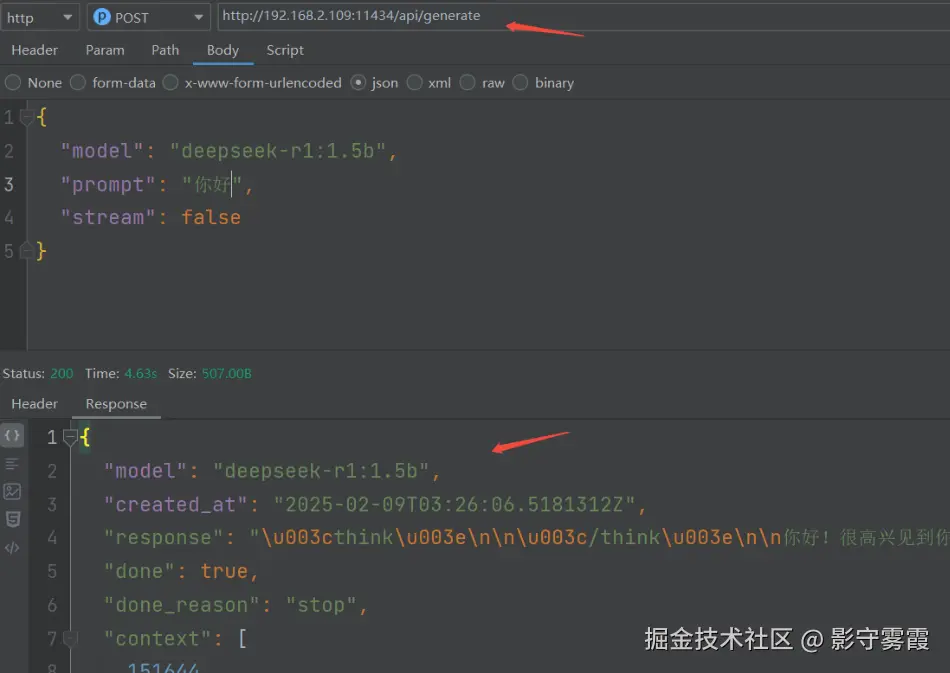Switch to the request Header tab
Screen dimensions: 950x673
tap(35, 50)
